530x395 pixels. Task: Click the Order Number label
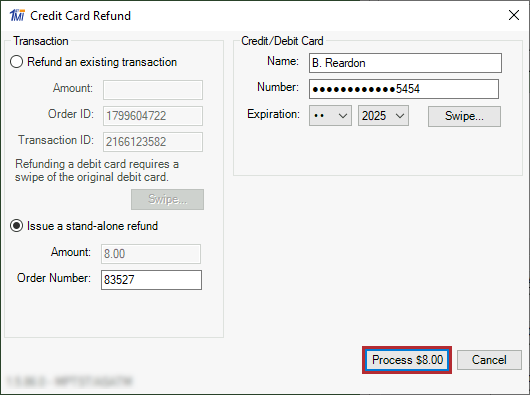point(54,278)
